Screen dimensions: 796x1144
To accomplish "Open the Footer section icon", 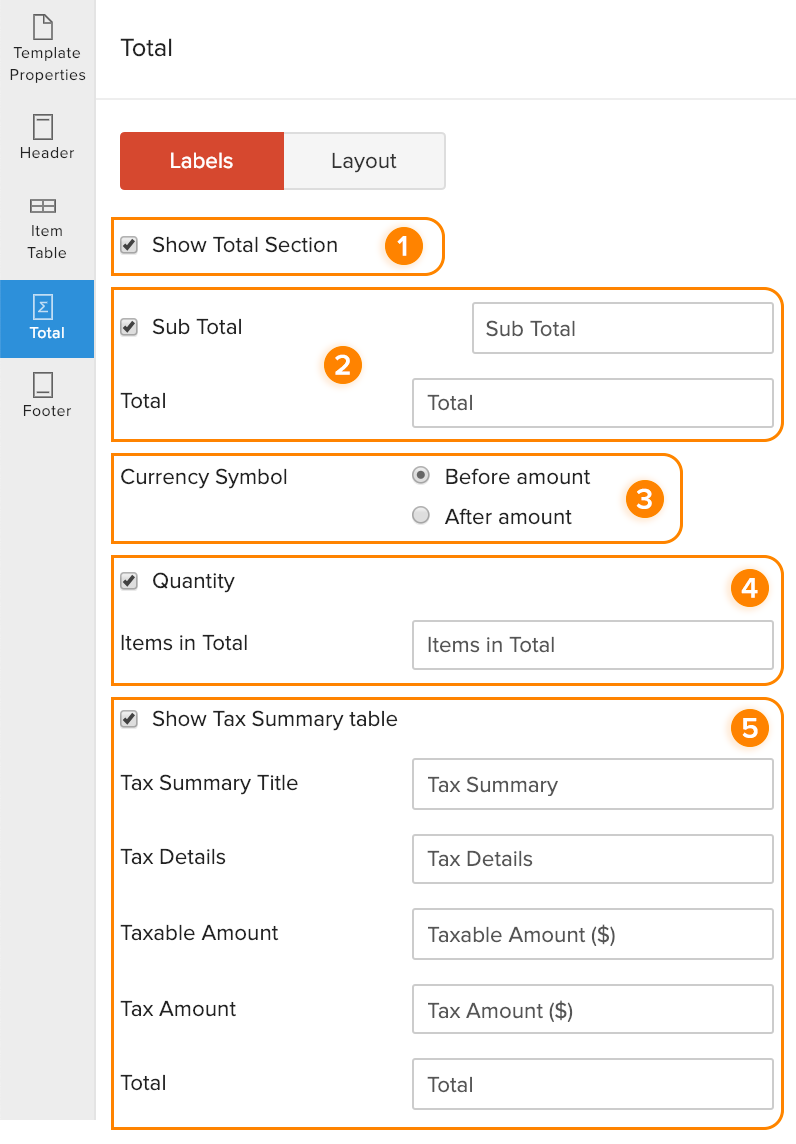I will click(x=46, y=385).
